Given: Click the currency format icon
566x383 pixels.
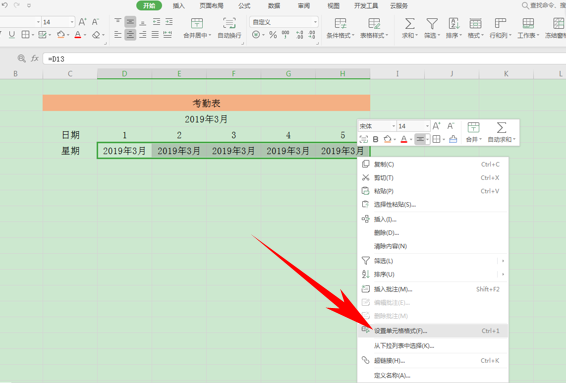Looking at the screenshot, I should 256,35.
